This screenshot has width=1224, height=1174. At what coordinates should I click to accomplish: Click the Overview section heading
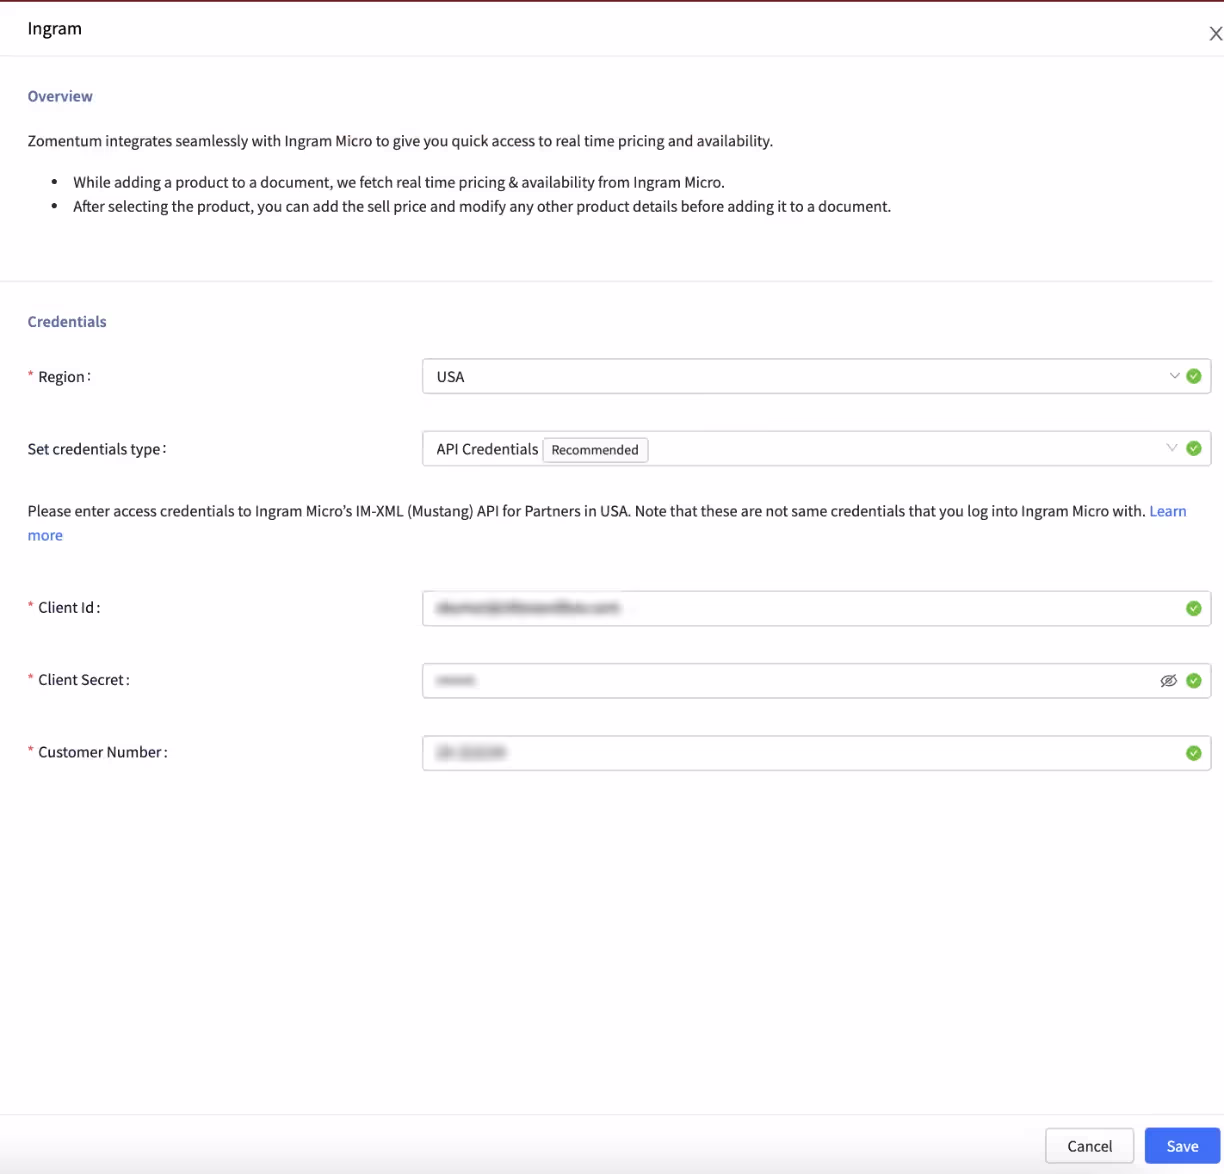[60, 96]
